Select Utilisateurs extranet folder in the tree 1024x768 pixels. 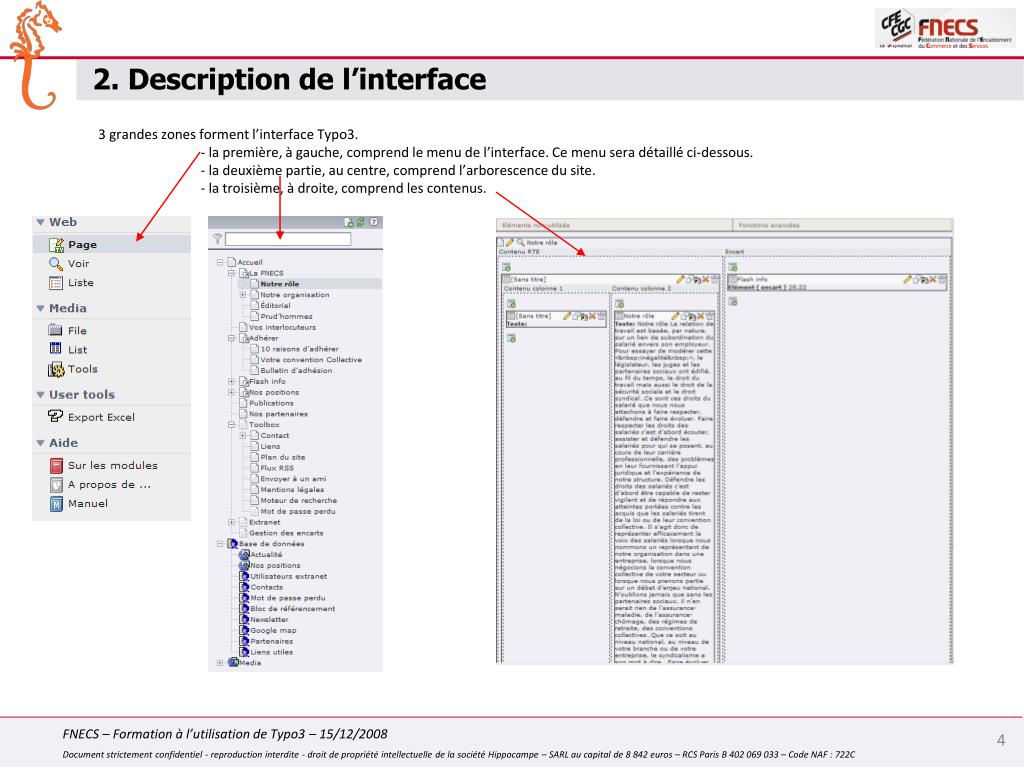point(289,576)
